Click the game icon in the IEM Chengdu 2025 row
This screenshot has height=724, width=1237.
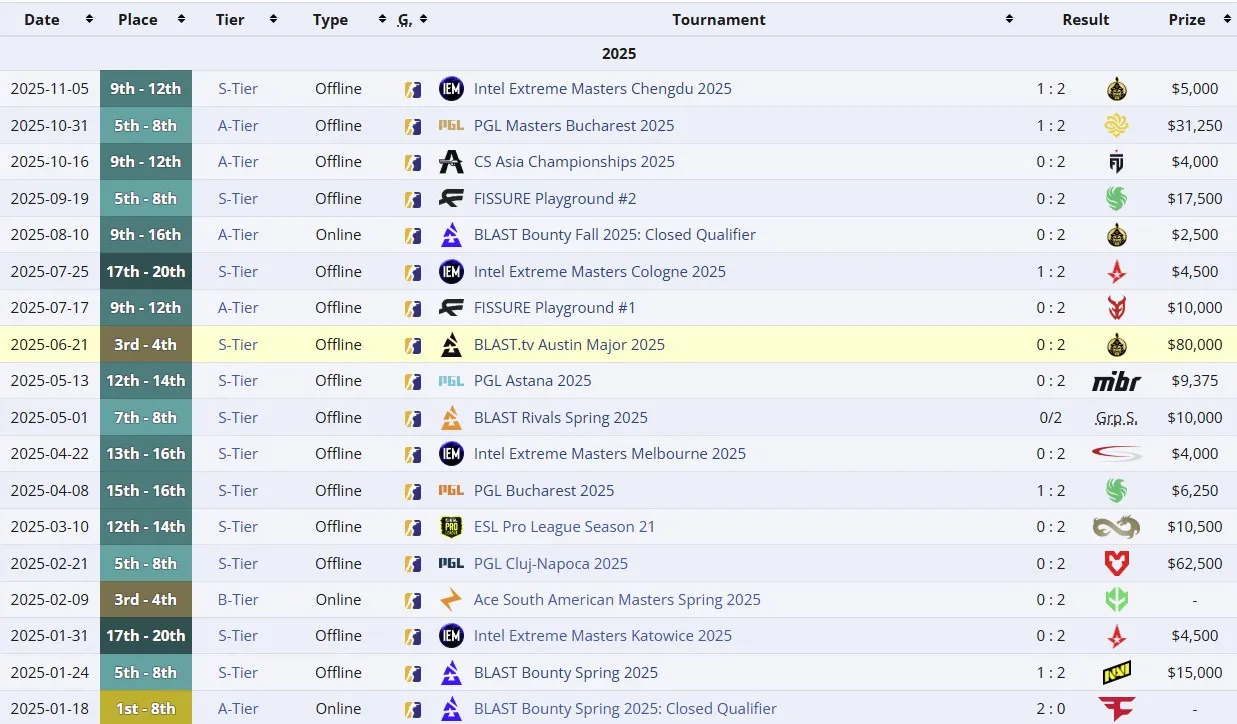click(412, 89)
